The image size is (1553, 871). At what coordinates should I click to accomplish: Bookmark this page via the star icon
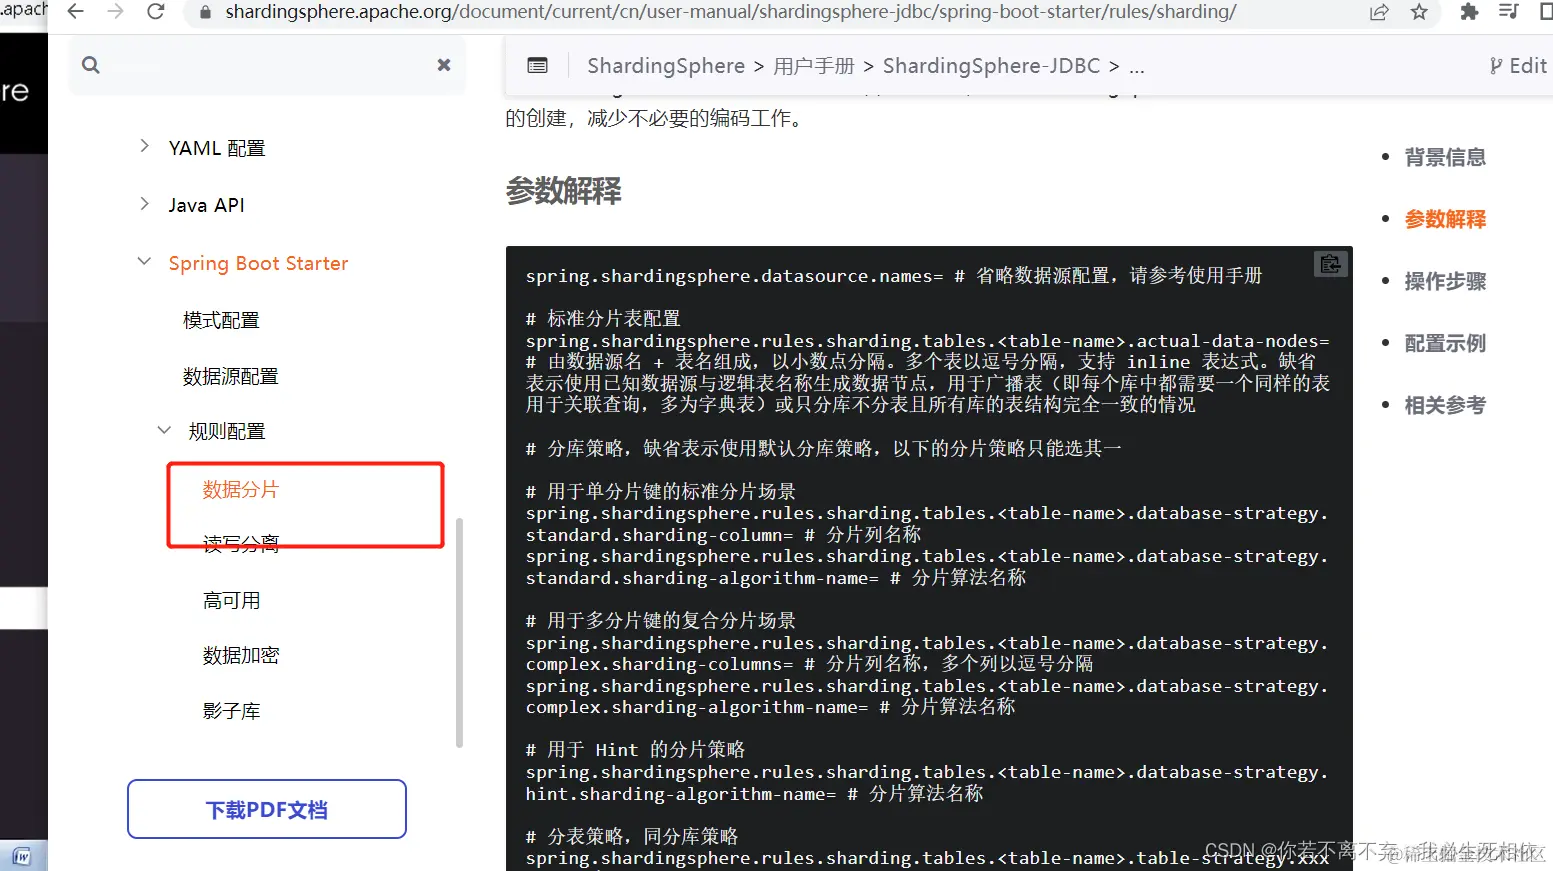pyautogui.click(x=1419, y=13)
